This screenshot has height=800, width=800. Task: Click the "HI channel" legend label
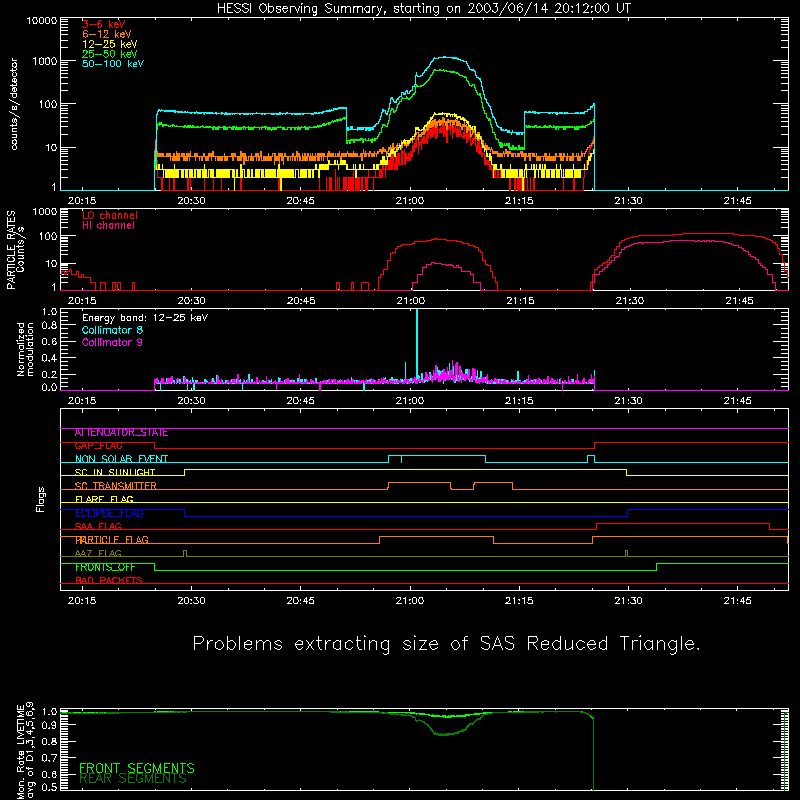point(108,226)
